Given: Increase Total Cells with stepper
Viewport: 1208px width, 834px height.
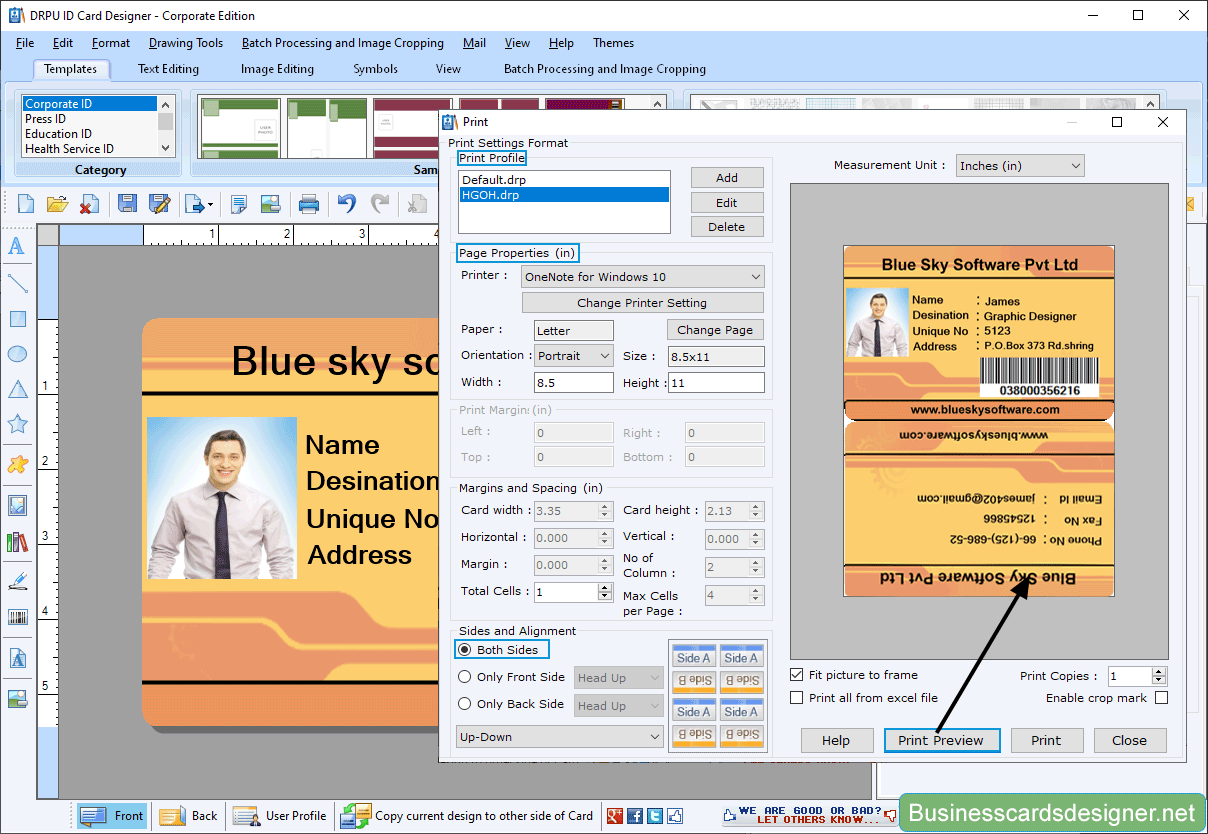Looking at the screenshot, I should tap(605, 587).
